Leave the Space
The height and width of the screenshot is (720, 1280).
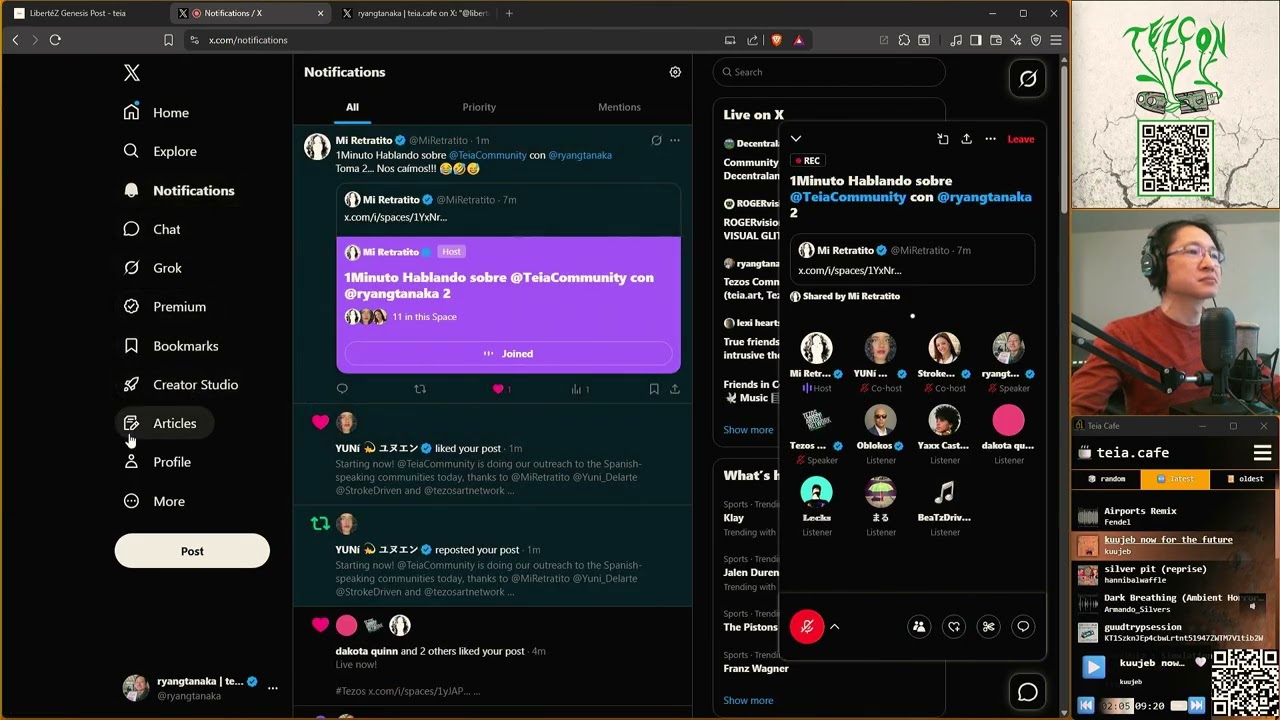pyautogui.click(x=1021, y=139)
